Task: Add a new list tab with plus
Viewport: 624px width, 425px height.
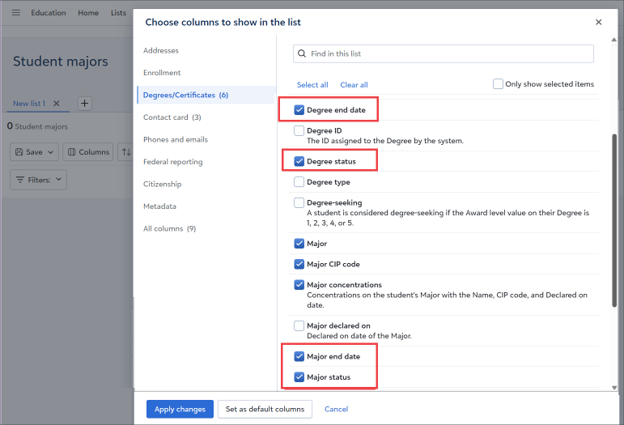Action: (x=84, y=103)
